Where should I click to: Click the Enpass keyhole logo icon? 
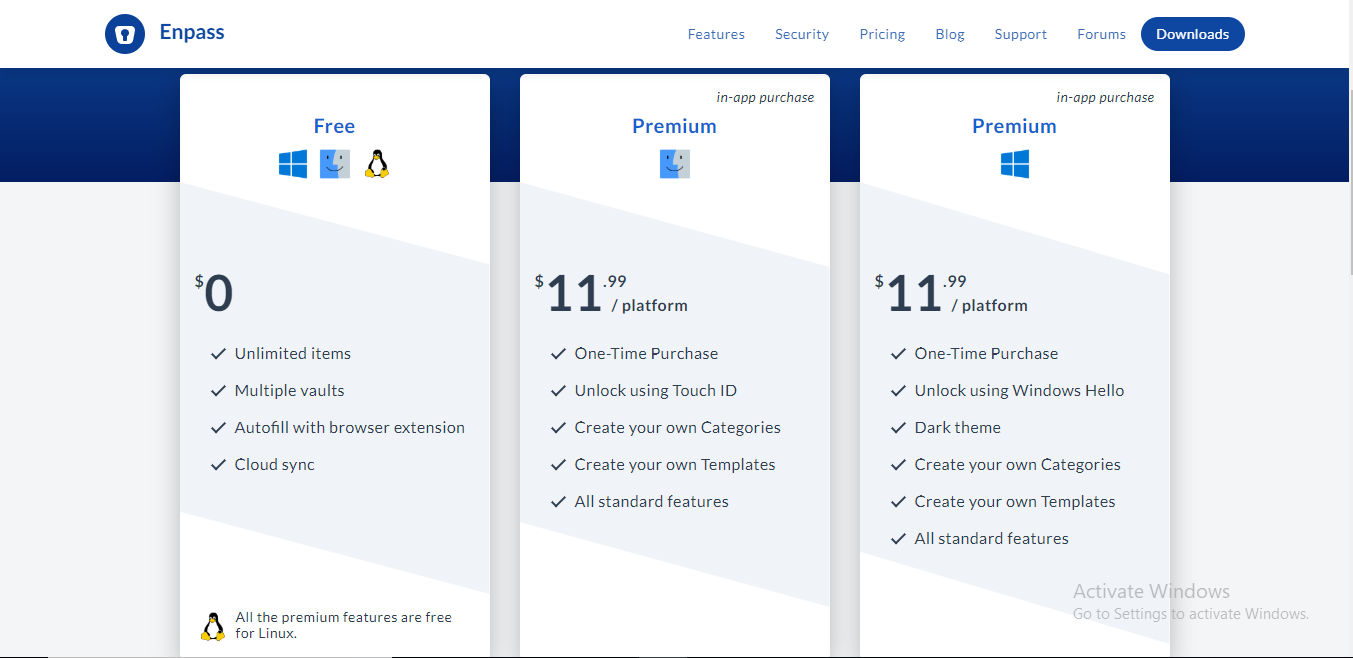tap(125, 34)
